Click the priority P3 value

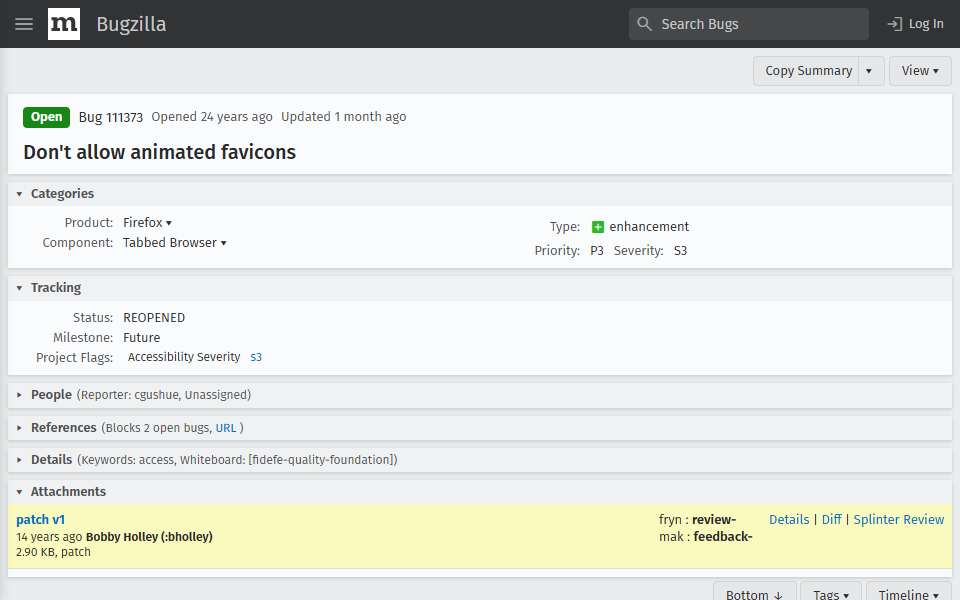point(597,251)
